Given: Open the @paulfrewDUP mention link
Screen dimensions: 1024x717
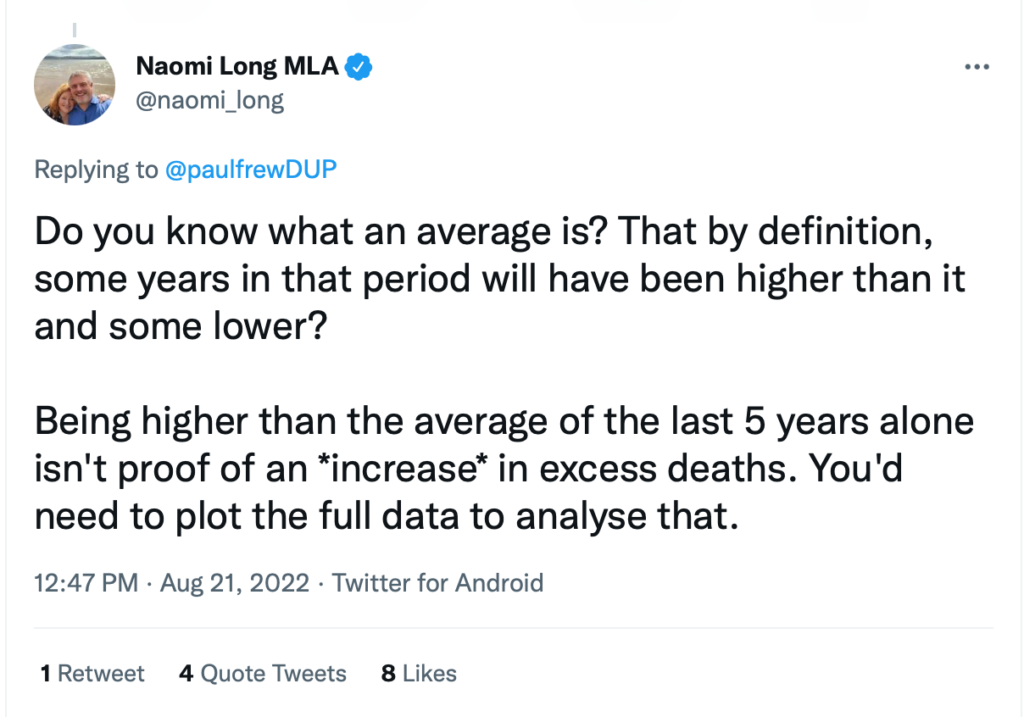Looking at the screenshot, I should (x=251, y=169).
